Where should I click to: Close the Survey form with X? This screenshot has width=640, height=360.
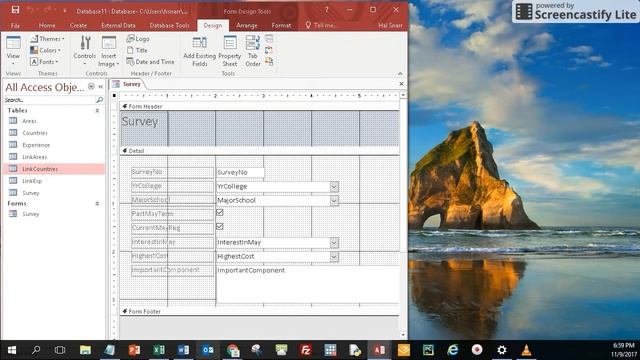click(401, 84)
